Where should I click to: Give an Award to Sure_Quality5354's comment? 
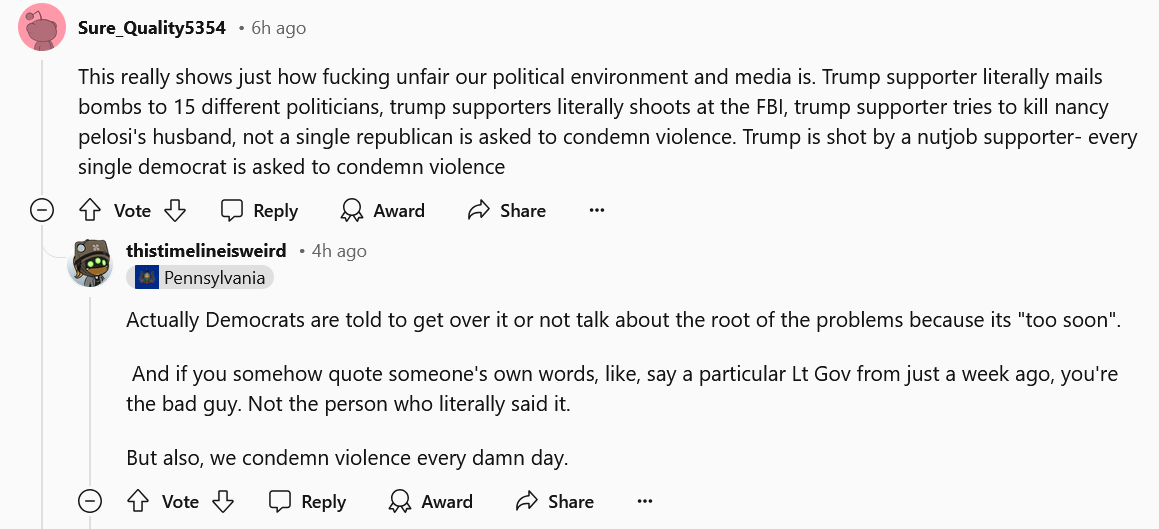coord(383,210)
